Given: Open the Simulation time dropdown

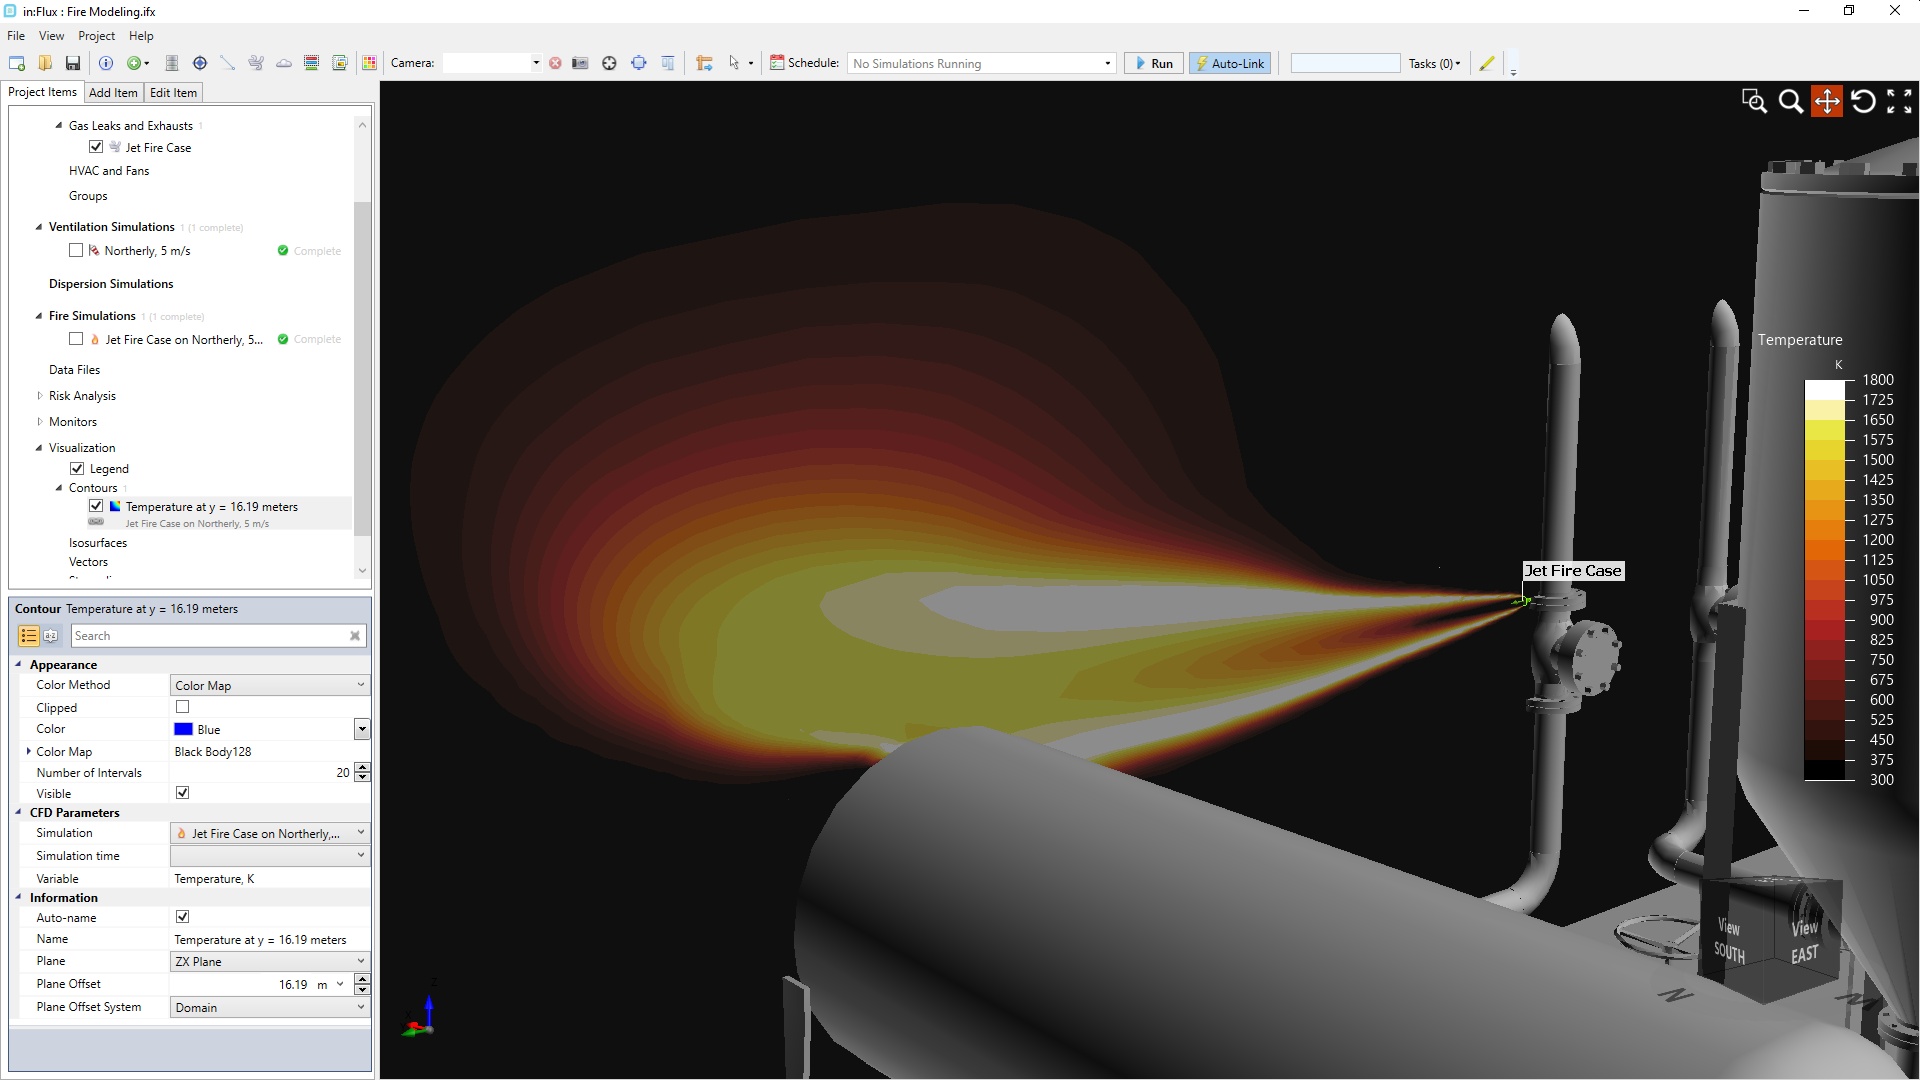Looking at the screenshot, I should pyautogui.click(x=270, y=856).
